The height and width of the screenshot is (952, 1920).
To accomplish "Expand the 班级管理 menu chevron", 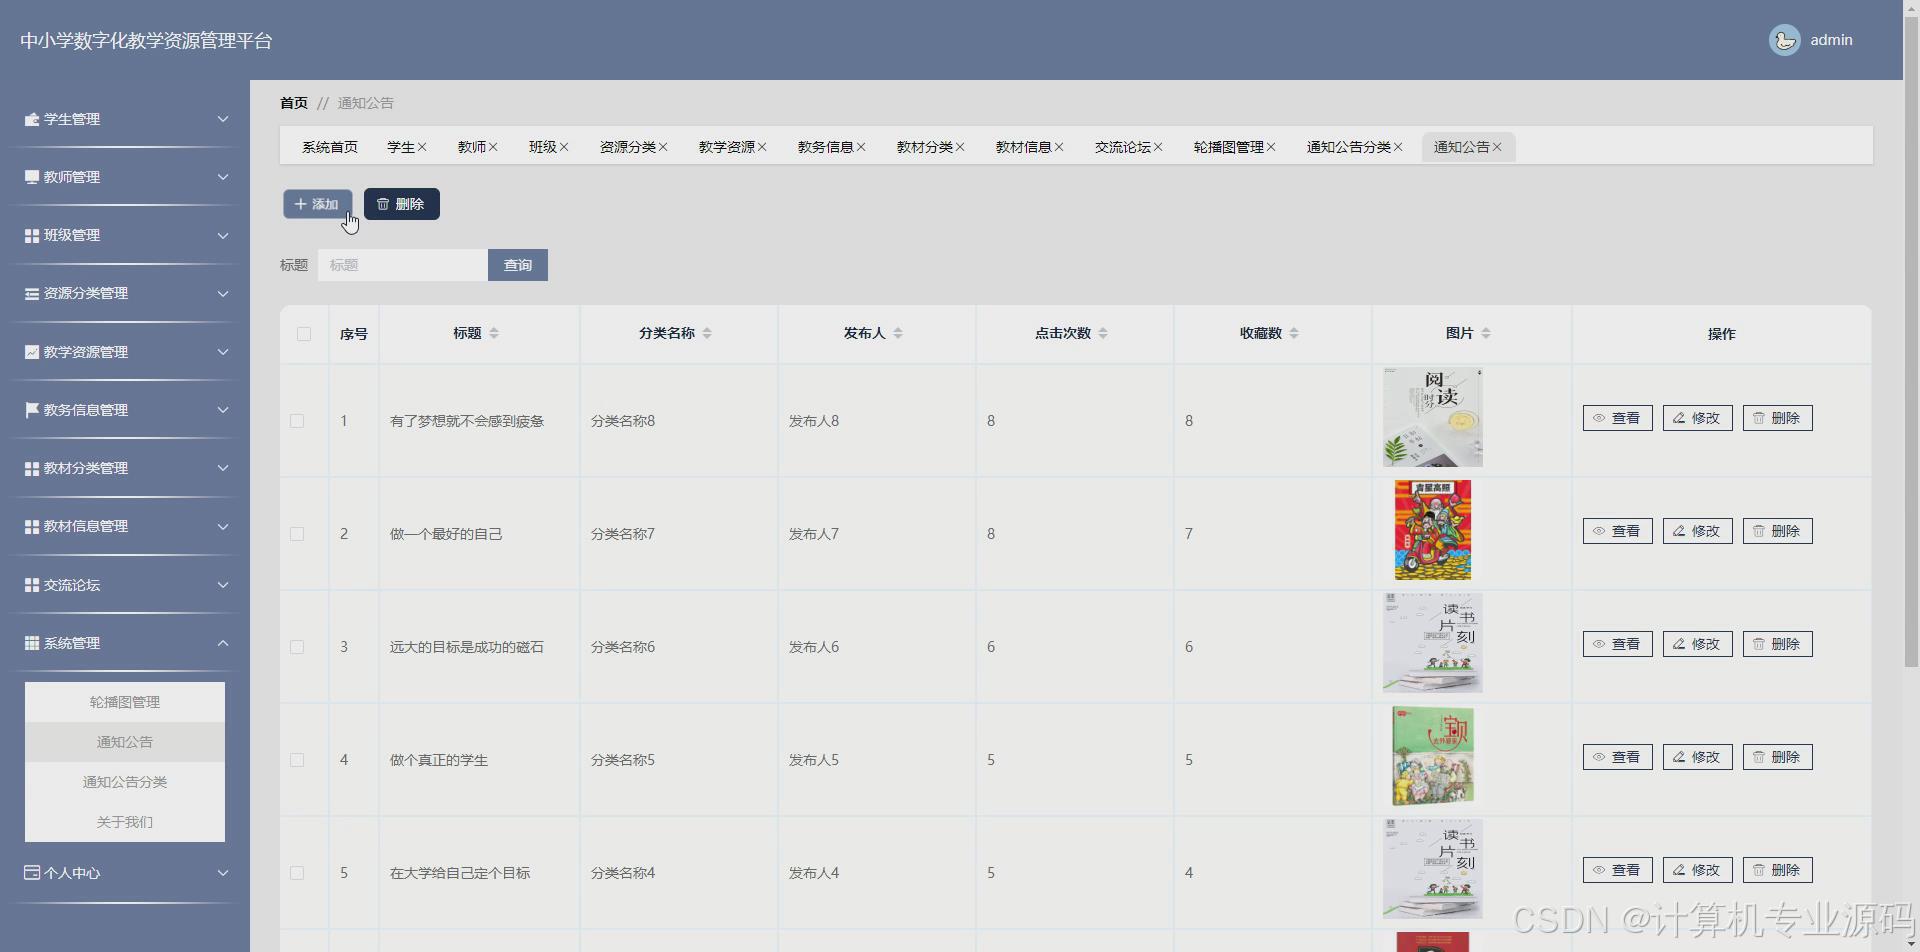I will click(223, 235).
